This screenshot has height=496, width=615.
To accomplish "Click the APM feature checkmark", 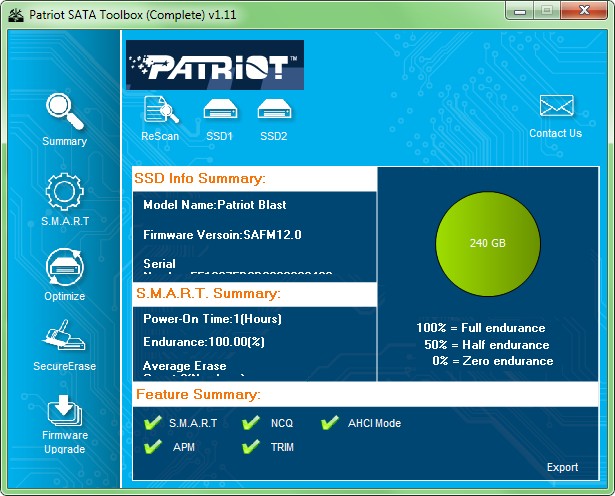I will [153, 447].
